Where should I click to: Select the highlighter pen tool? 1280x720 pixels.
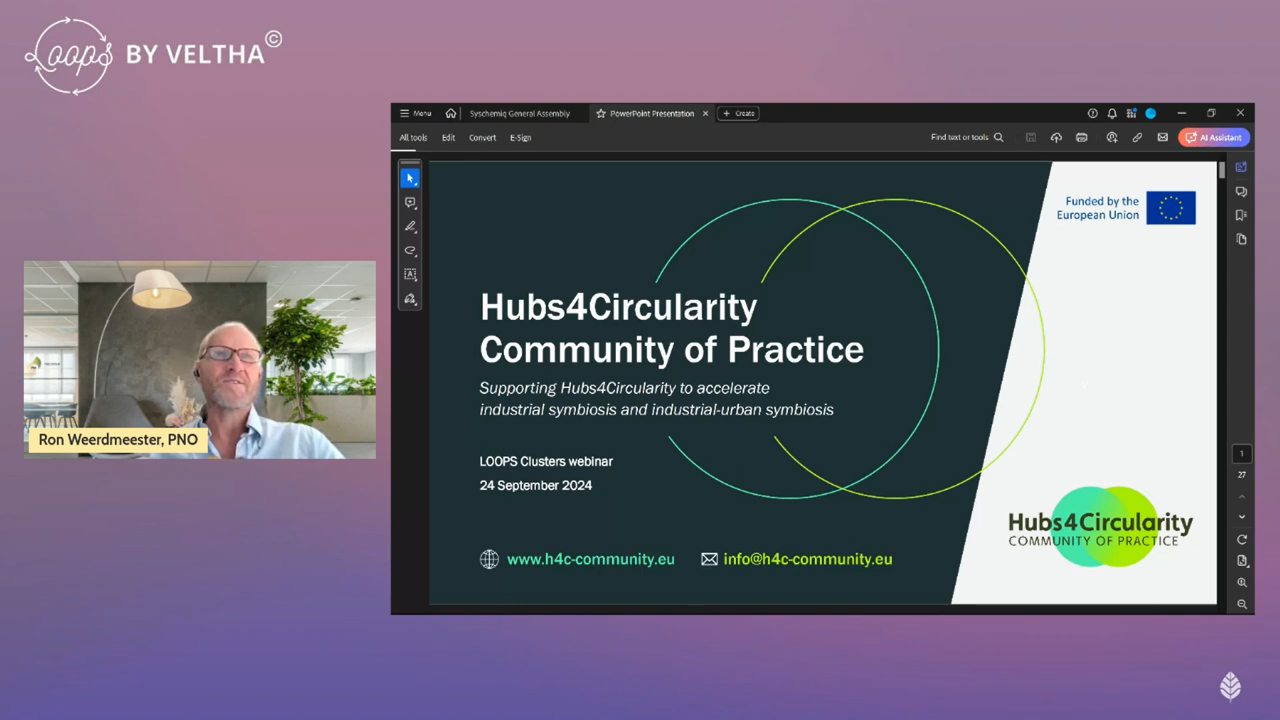click(x=410, y=227)
